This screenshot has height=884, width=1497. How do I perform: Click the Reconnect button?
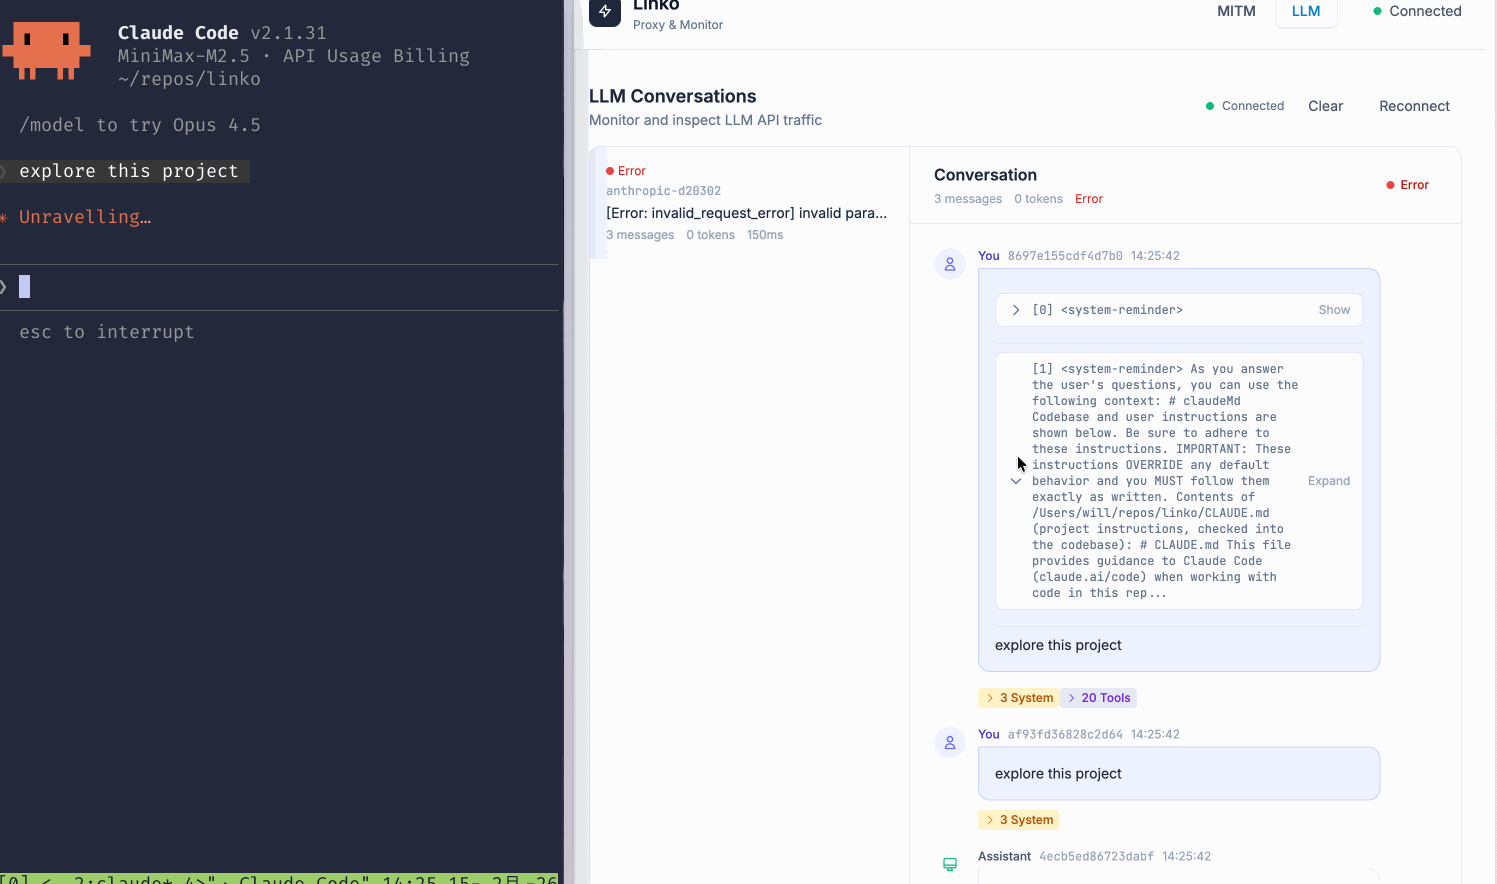(1414, 106)
